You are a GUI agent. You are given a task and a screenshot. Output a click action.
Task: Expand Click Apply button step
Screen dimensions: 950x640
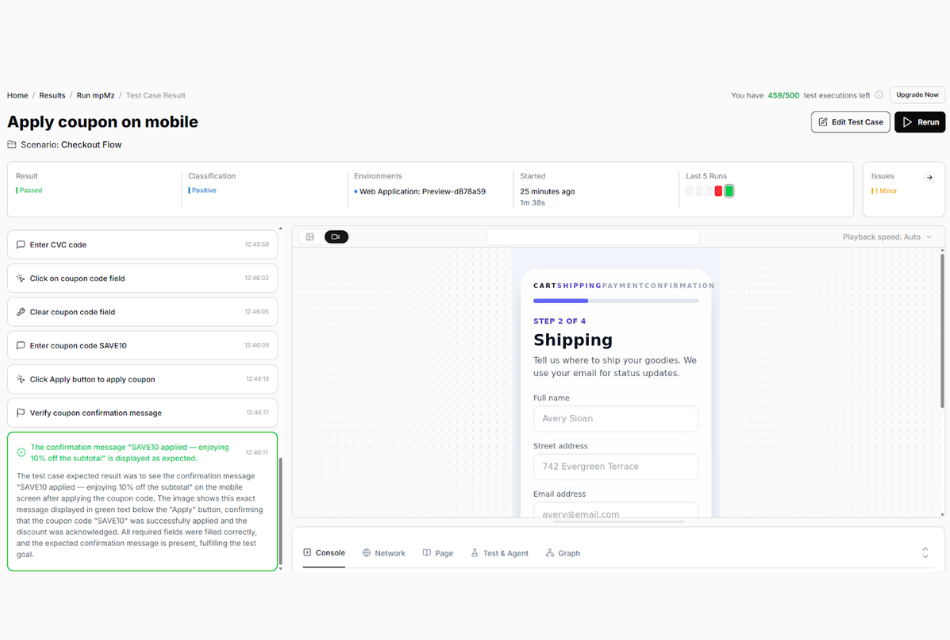pyautogui.click(x=142, y=379)
